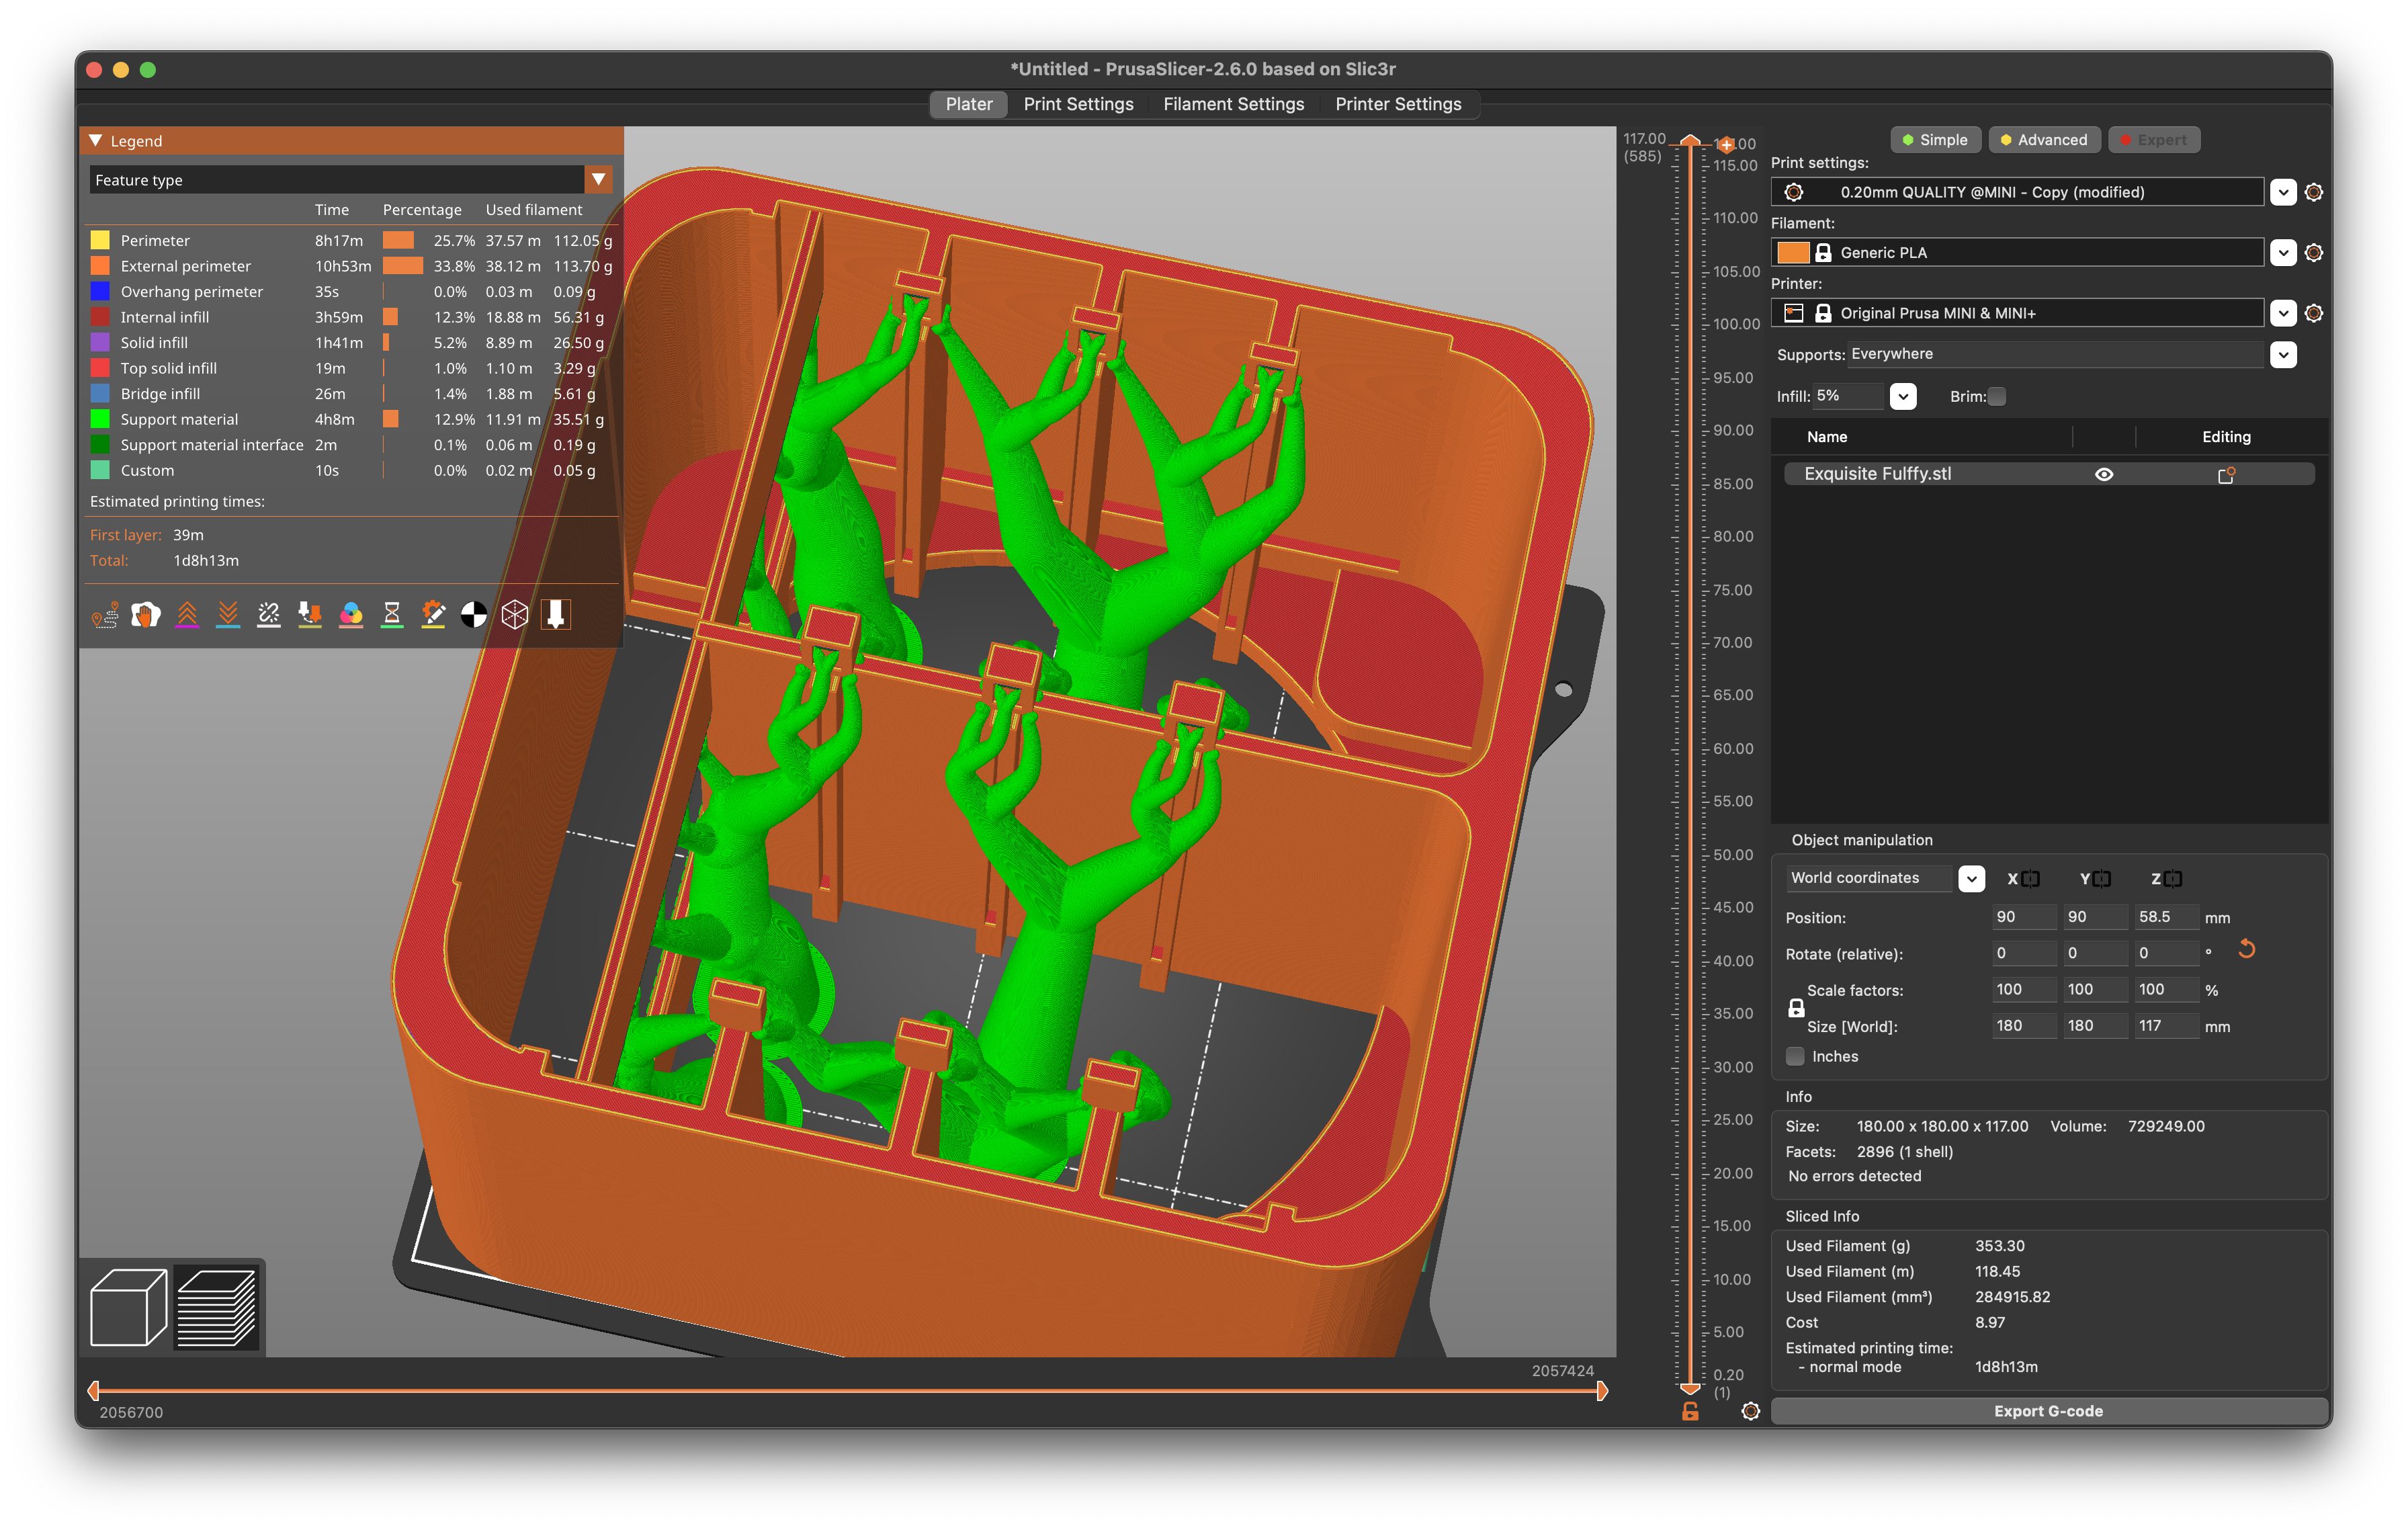The width and height of the screenshot is (2408, 1528).
Task: Click object settings icon for Exquisite Fulffy.stl
Action: pyautogui.click(x=2226, y=475)
